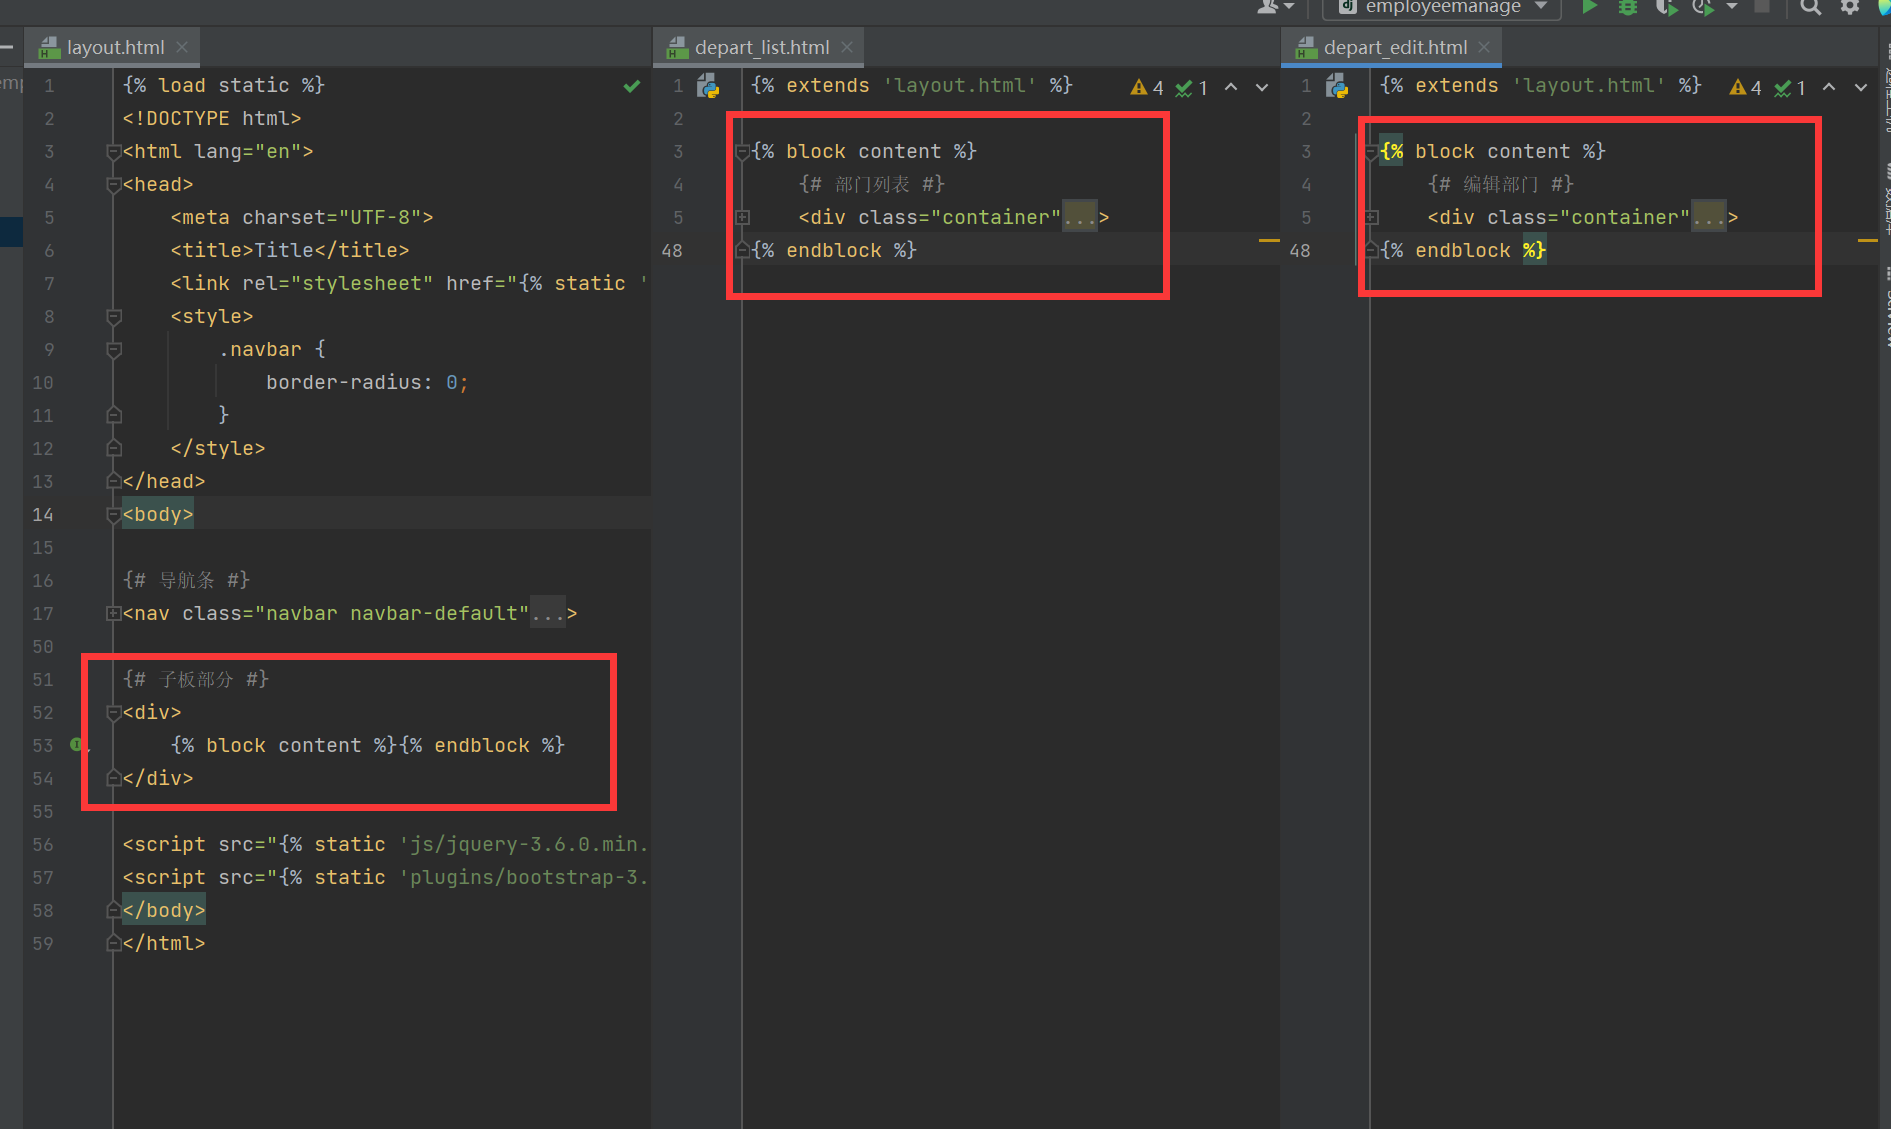Click the yellow warning stripe marker in depart_list.html
The height and width of the screenshot is (1129, 1891).
point(1268,241)
